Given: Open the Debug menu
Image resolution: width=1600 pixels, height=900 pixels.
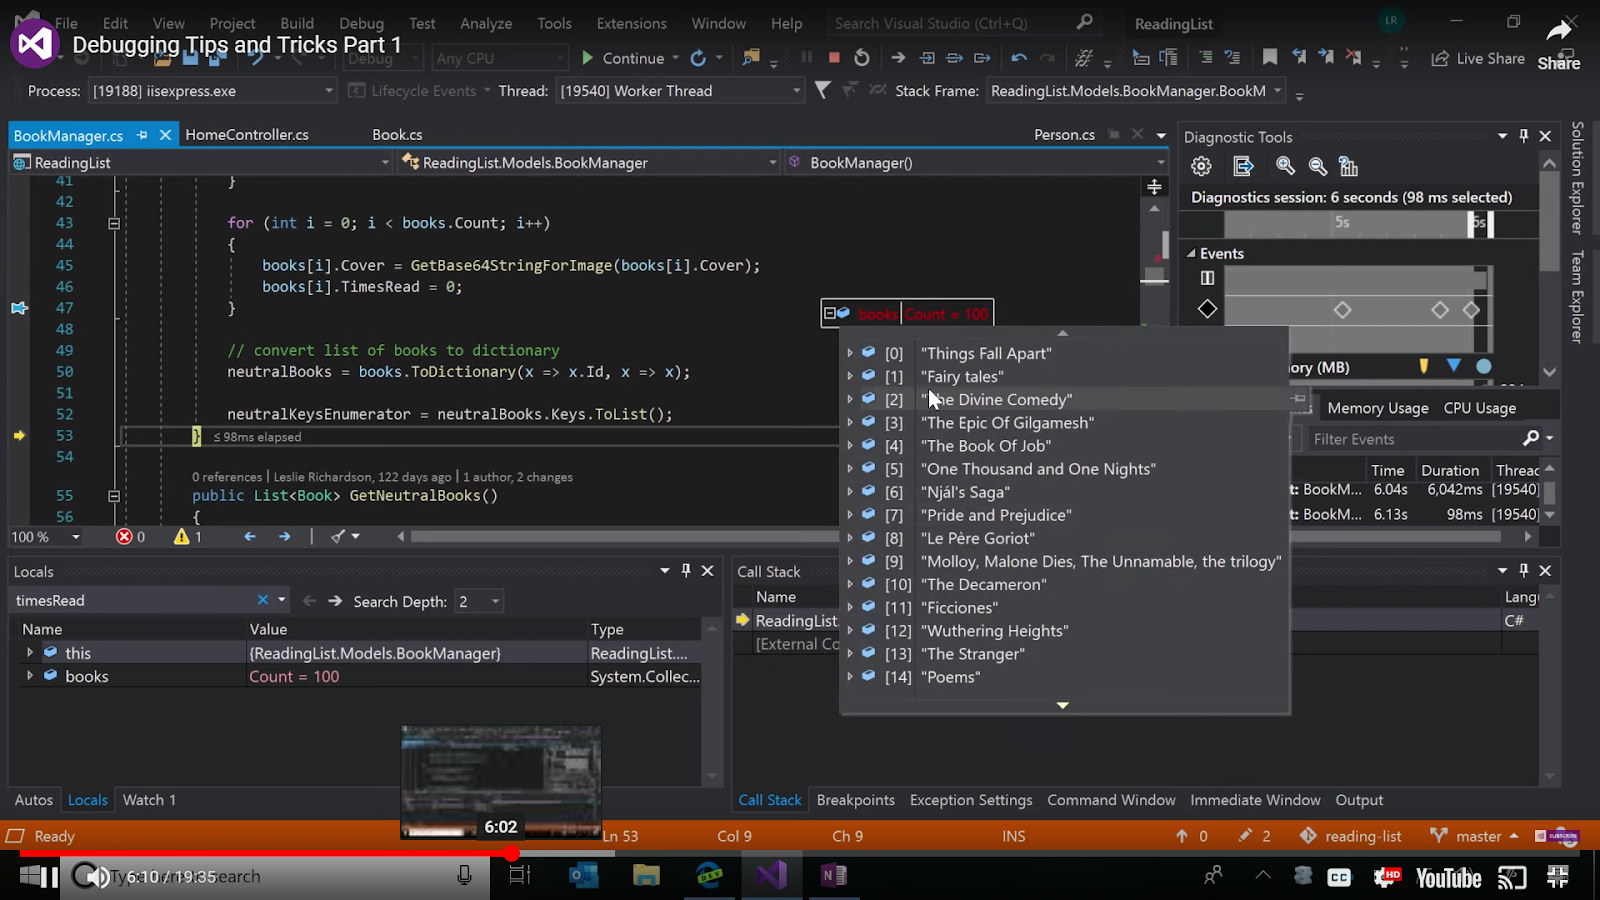Looking at the screenshot, I should (361, 23).
